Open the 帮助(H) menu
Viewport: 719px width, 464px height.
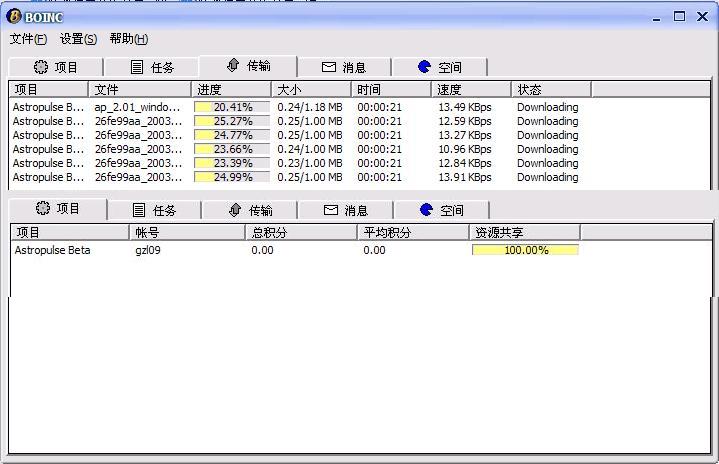[129, 39]
